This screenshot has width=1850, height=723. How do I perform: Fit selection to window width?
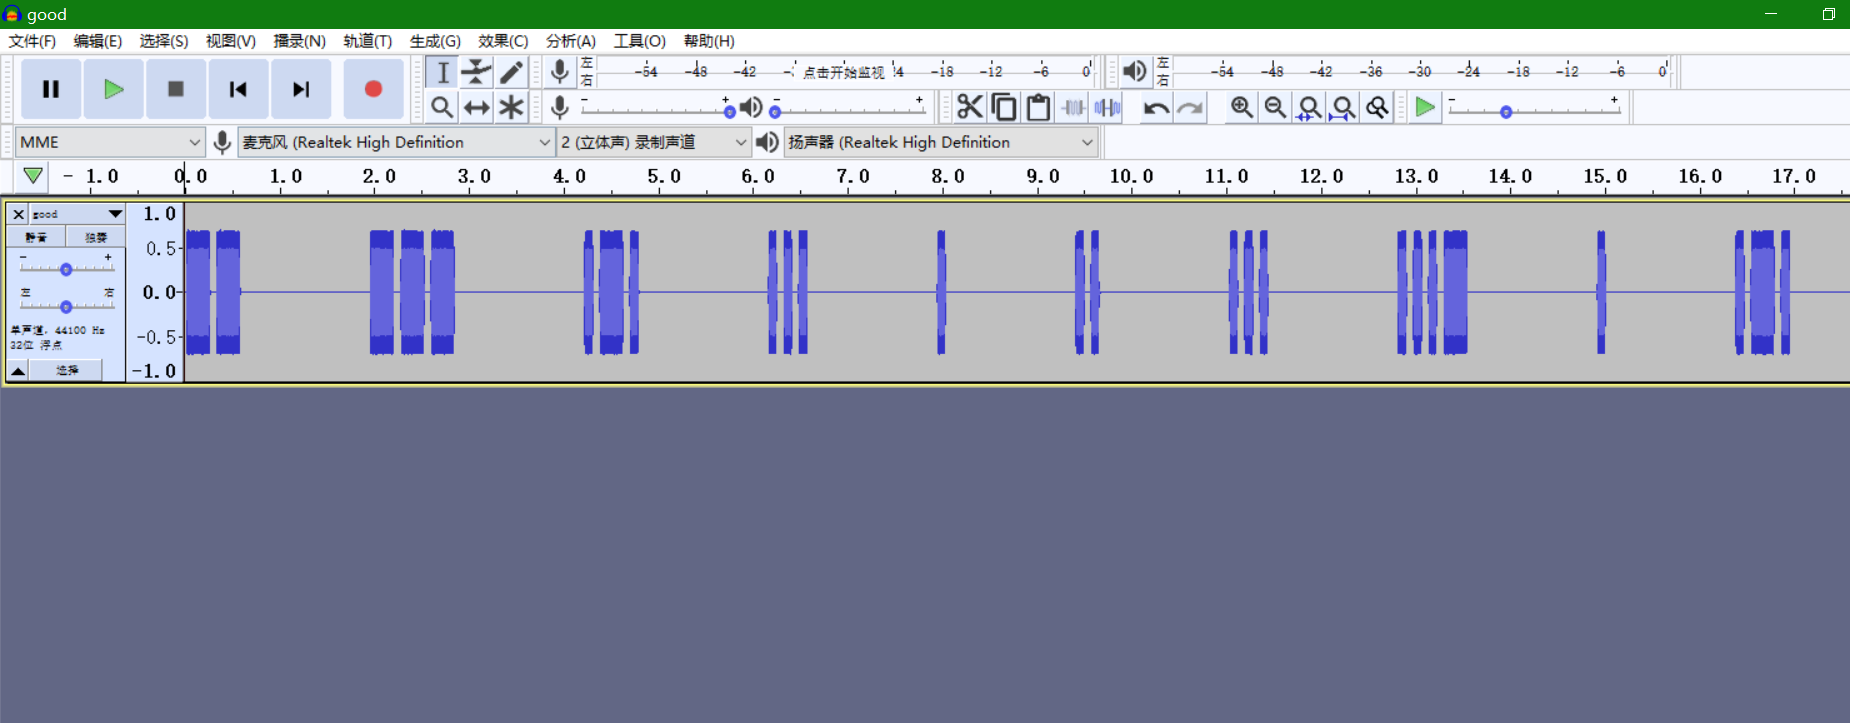(1309, 107)
